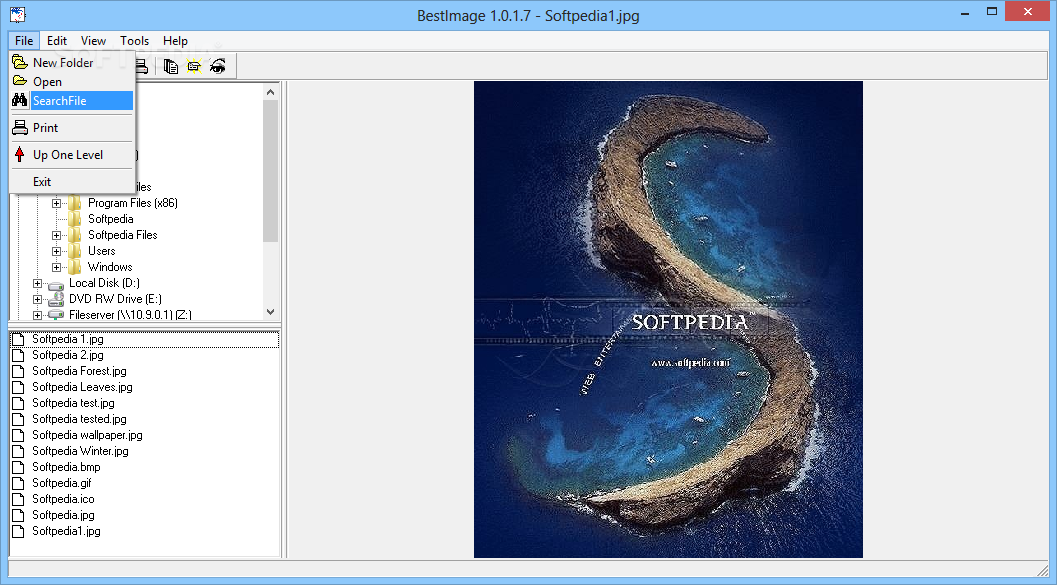This screenshot has width=1057, height=585.
Task: Open the Help menu
Action: coord(175,40)
